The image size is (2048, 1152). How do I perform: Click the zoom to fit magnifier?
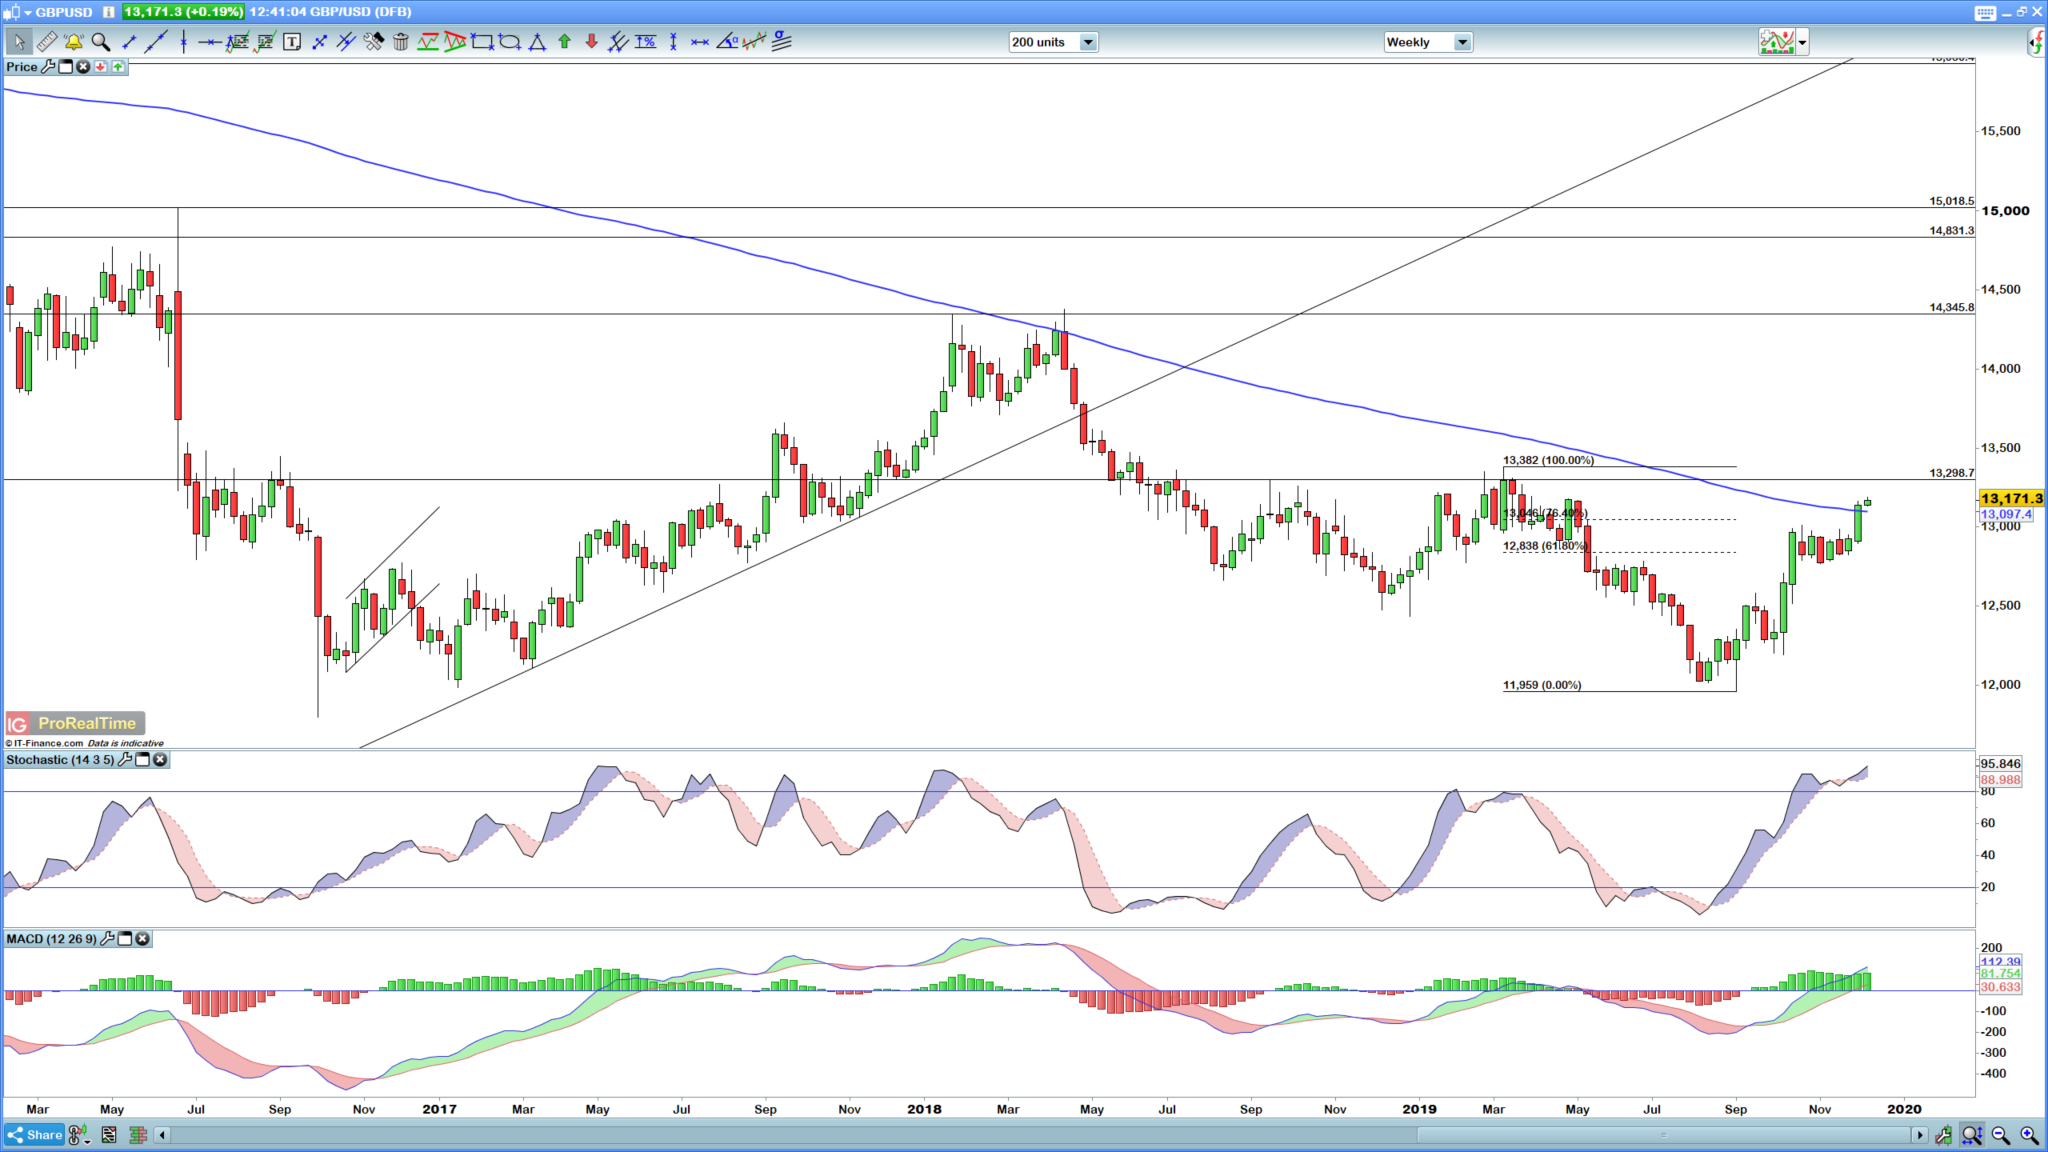pyautogui.click(x=1972, y=1135)
